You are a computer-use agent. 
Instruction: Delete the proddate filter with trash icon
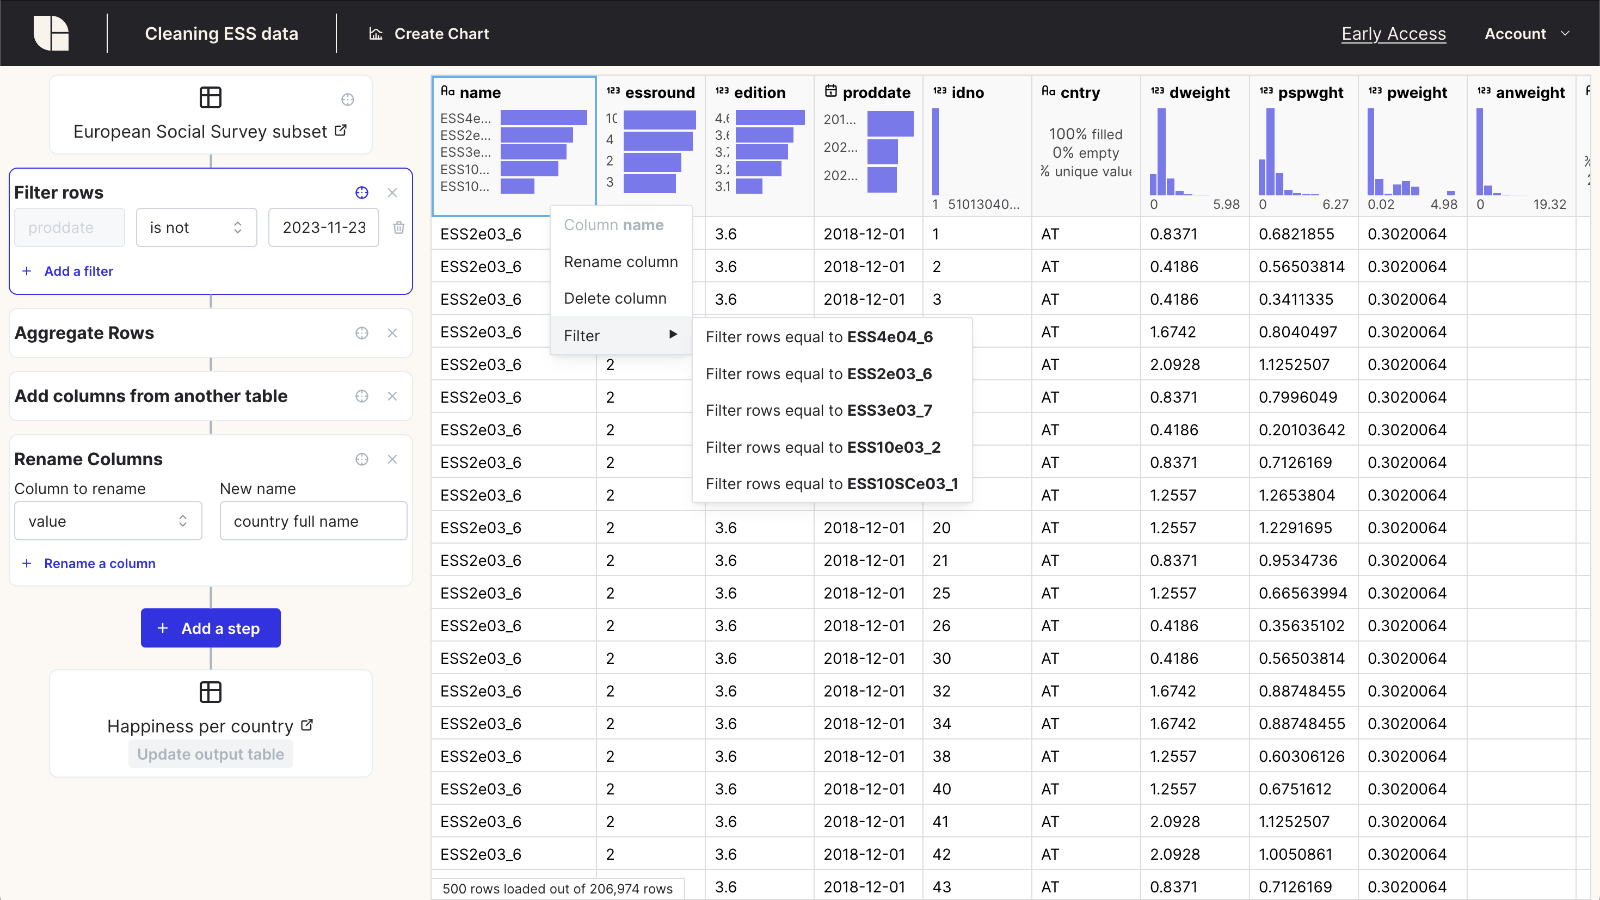[399, 228]
